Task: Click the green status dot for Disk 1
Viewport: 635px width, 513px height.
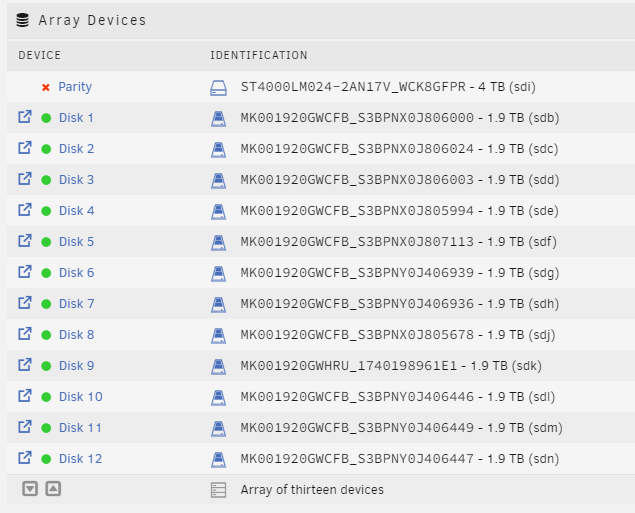Action: click(x=46, y=118)
